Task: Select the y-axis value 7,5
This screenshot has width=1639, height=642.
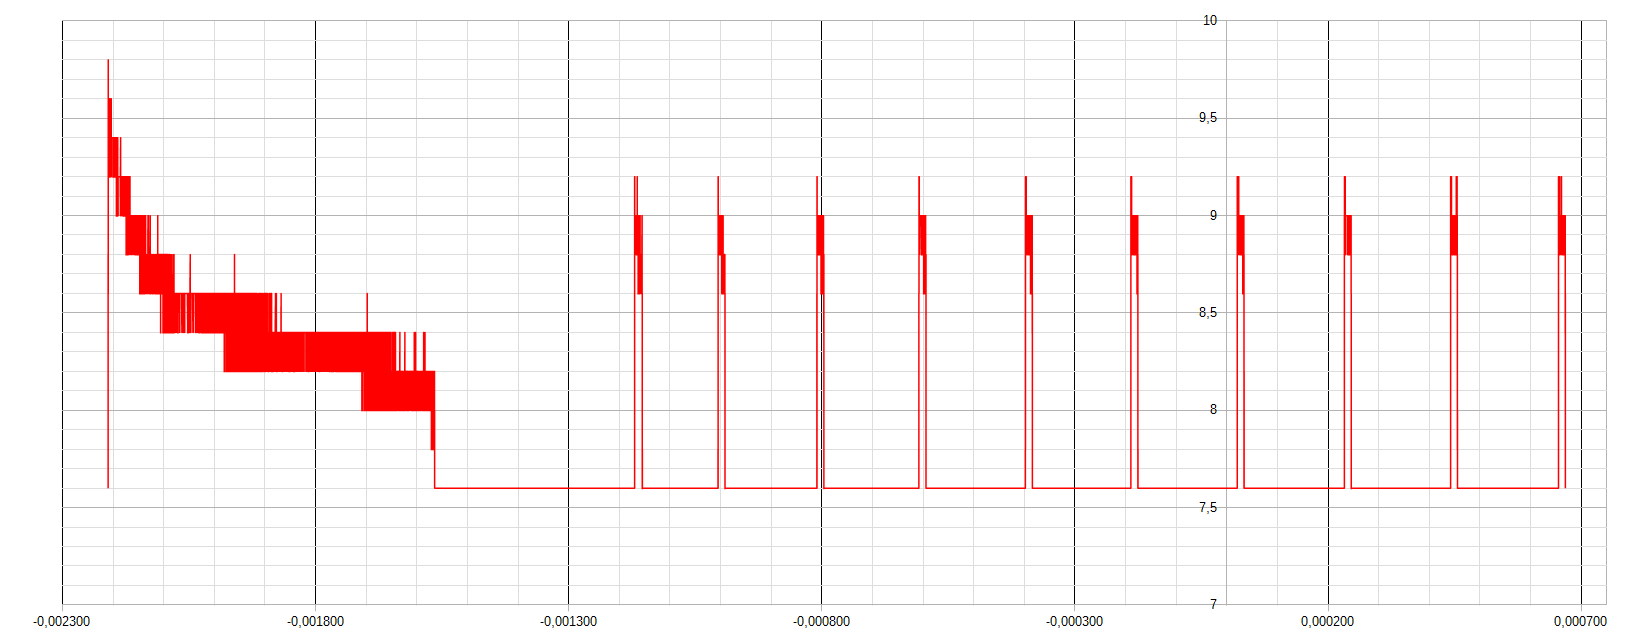Action: (x=1208, y=508)
